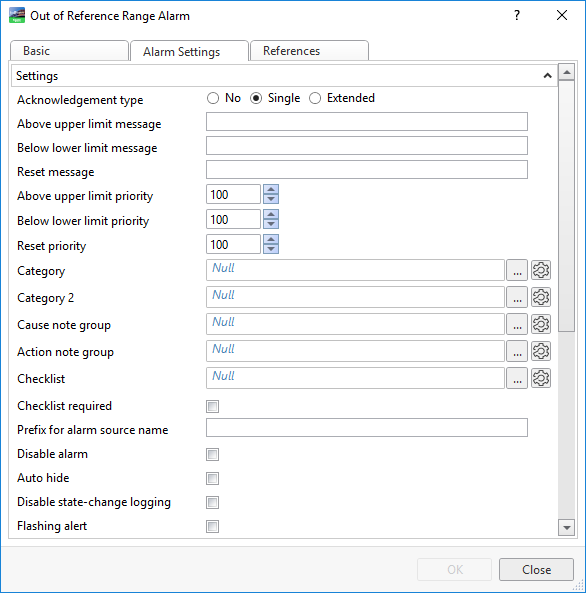The image size is (586, 593).
Task: Browse Cause note group ellipsis button
Action: (517, 324)
